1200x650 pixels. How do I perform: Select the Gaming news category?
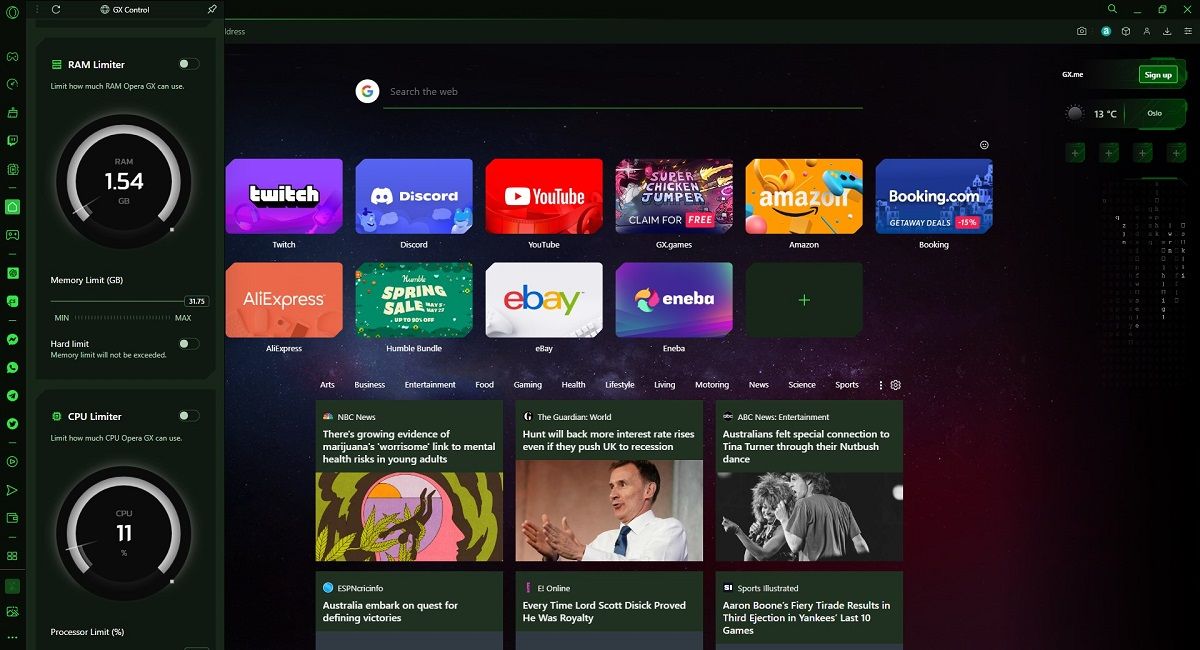[527, 385]
